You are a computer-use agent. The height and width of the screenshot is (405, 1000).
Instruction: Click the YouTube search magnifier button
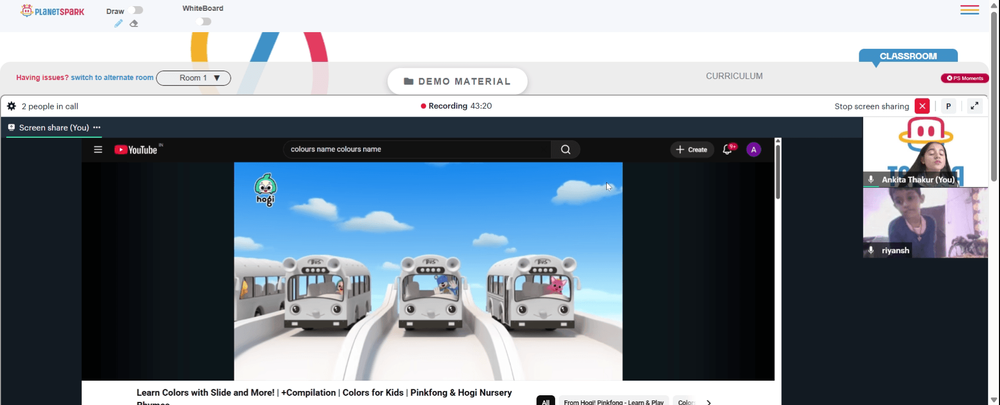pyautogui.click(x=566, y=149)
